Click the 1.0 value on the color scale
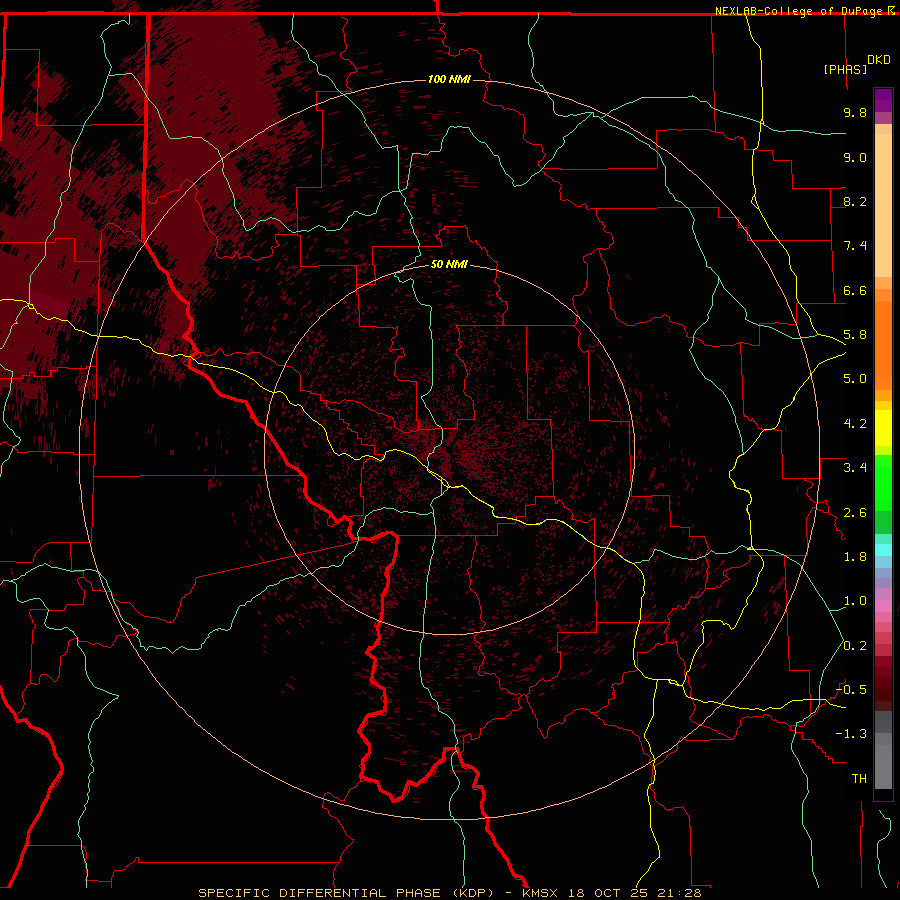 [x=855, y=601]
